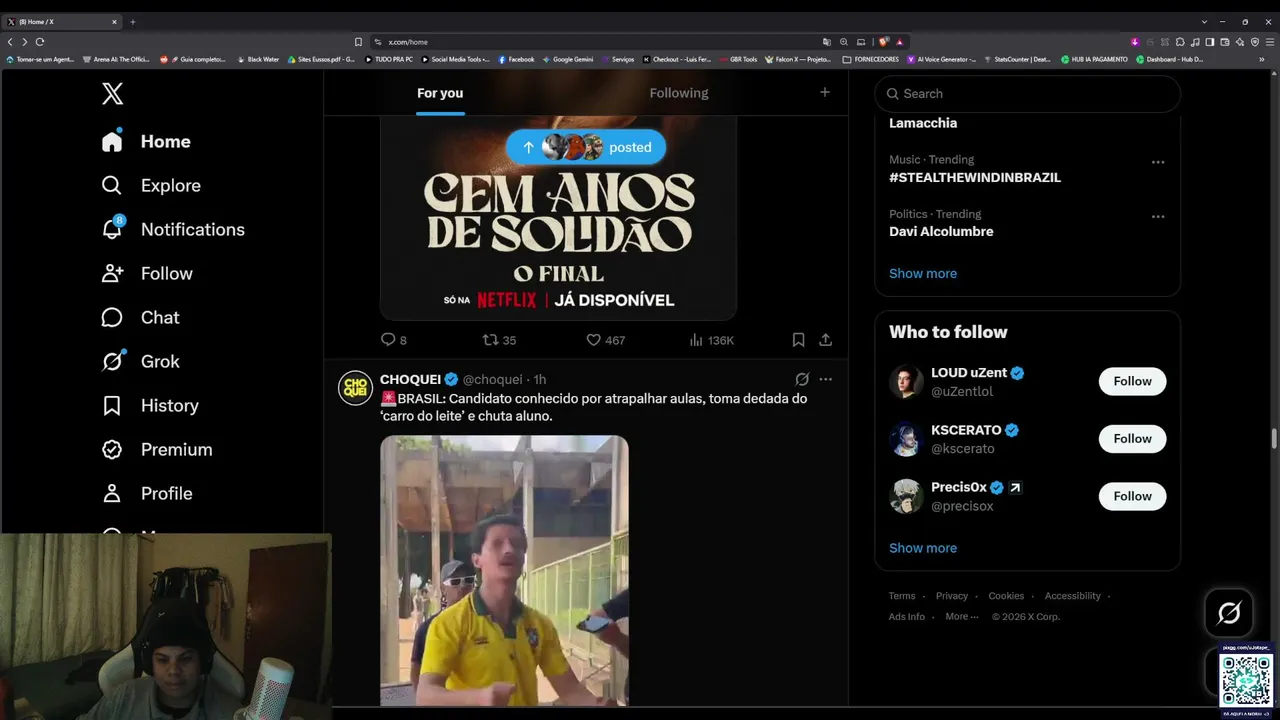The height and width of the screenshot is (720, 1280).
Task: Open Explore from the sidebar
Action: [151, 185]
